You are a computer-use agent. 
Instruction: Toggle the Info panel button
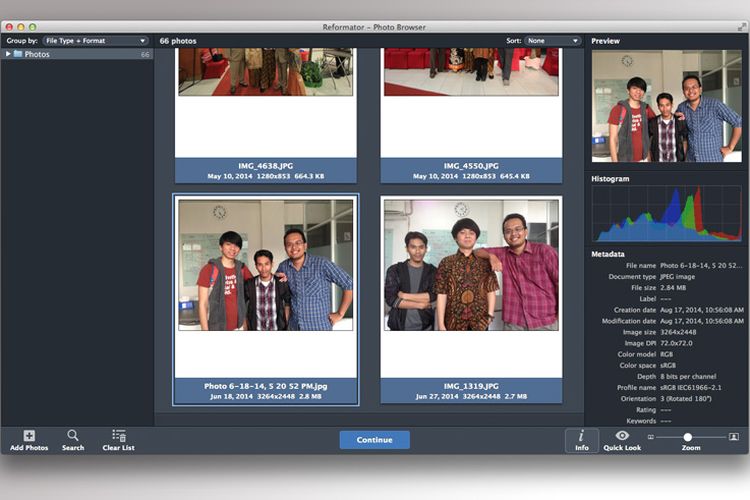582,440
